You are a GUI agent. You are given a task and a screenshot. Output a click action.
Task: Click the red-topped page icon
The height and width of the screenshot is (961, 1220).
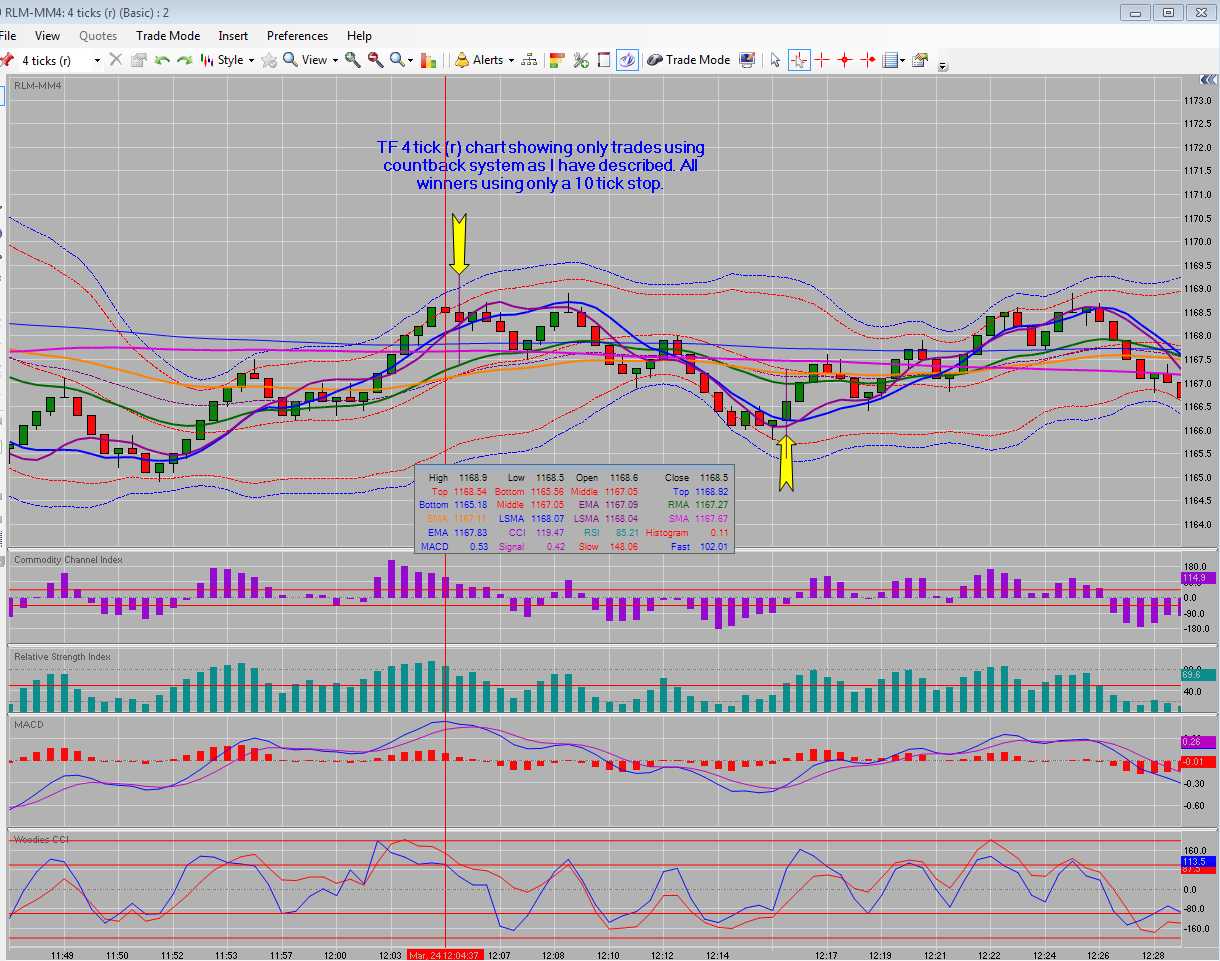click(x=604, y=60)
